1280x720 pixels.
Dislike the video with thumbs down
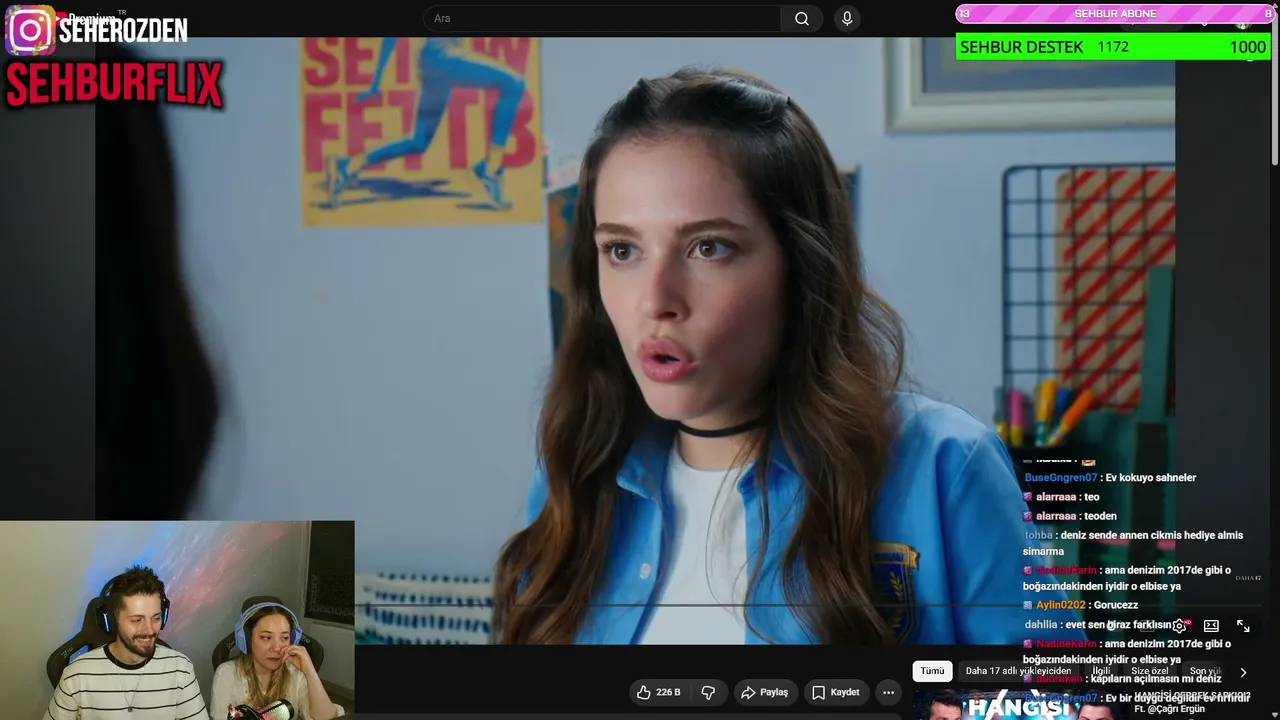coord(708,692)
